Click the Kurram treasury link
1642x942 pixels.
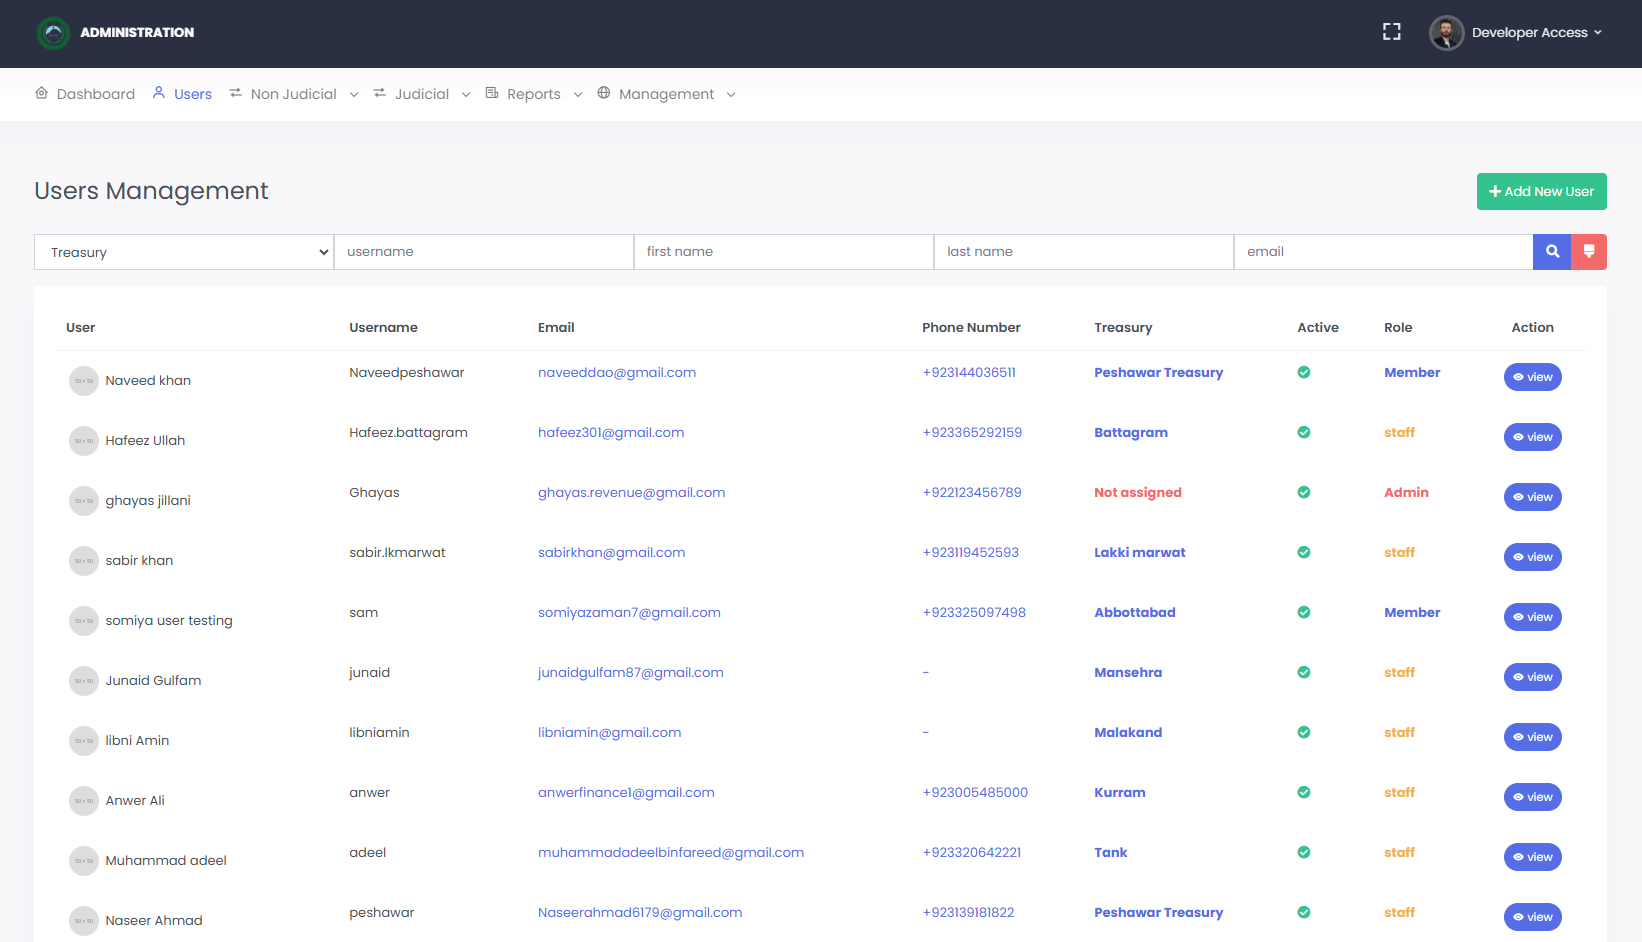pyautogui.click(x=1120, y=793)
